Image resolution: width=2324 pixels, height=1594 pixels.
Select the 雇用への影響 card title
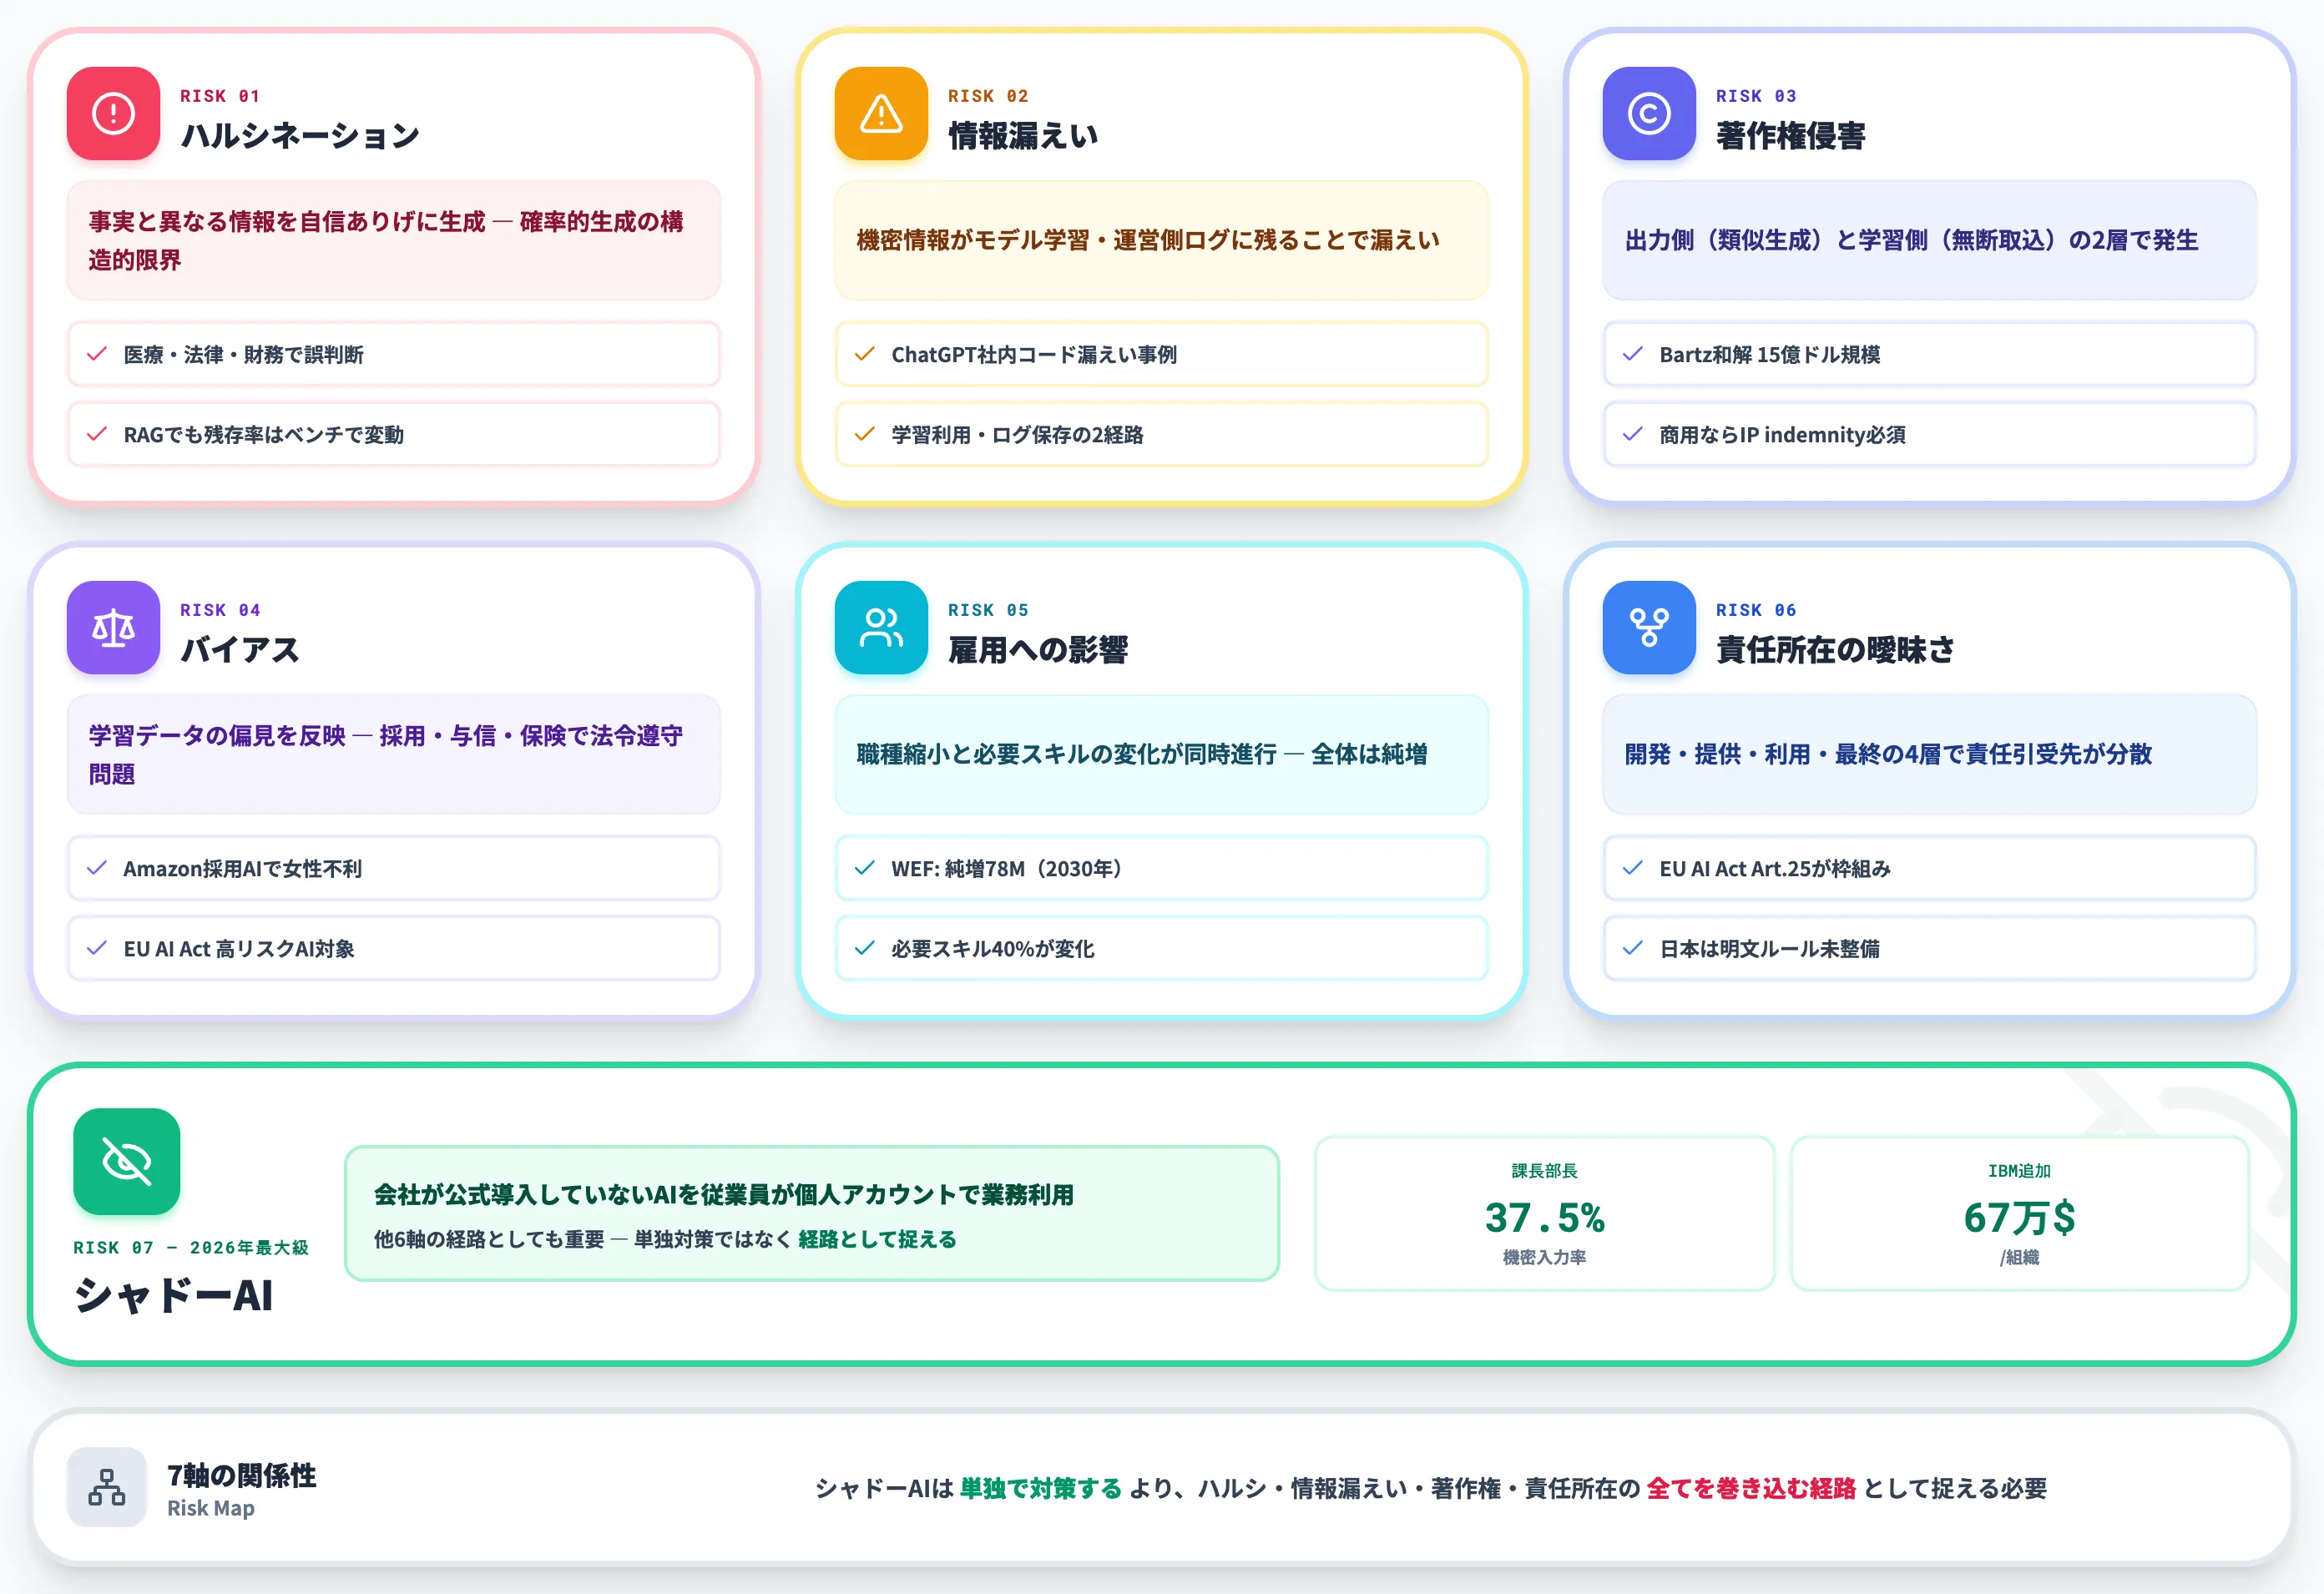coord(1038,649)
